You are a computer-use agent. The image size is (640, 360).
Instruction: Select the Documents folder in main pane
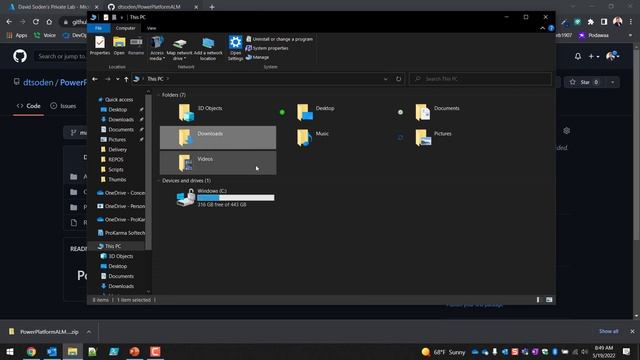[454, 112]
